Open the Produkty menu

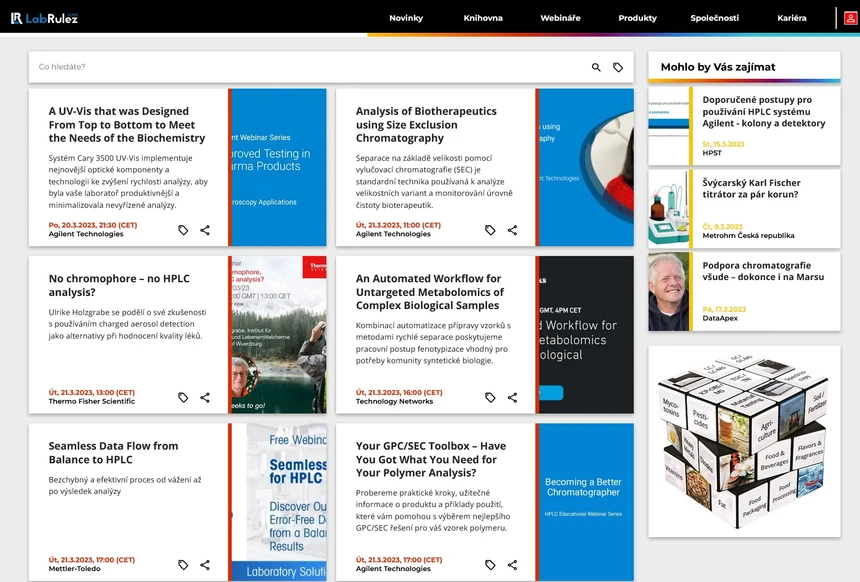[637, 18]
